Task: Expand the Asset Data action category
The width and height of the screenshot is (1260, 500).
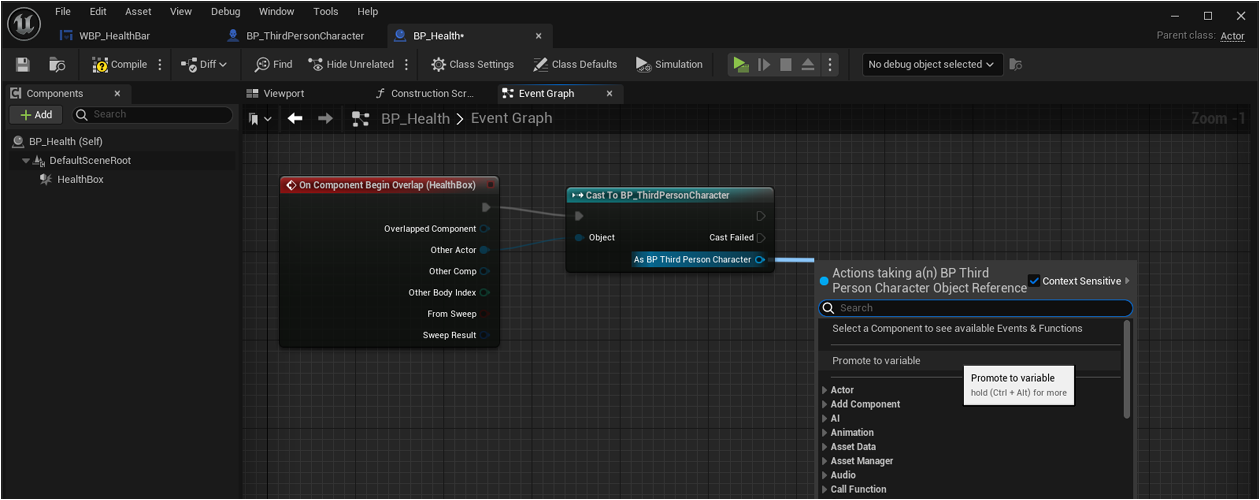Action: coord(825,447)
